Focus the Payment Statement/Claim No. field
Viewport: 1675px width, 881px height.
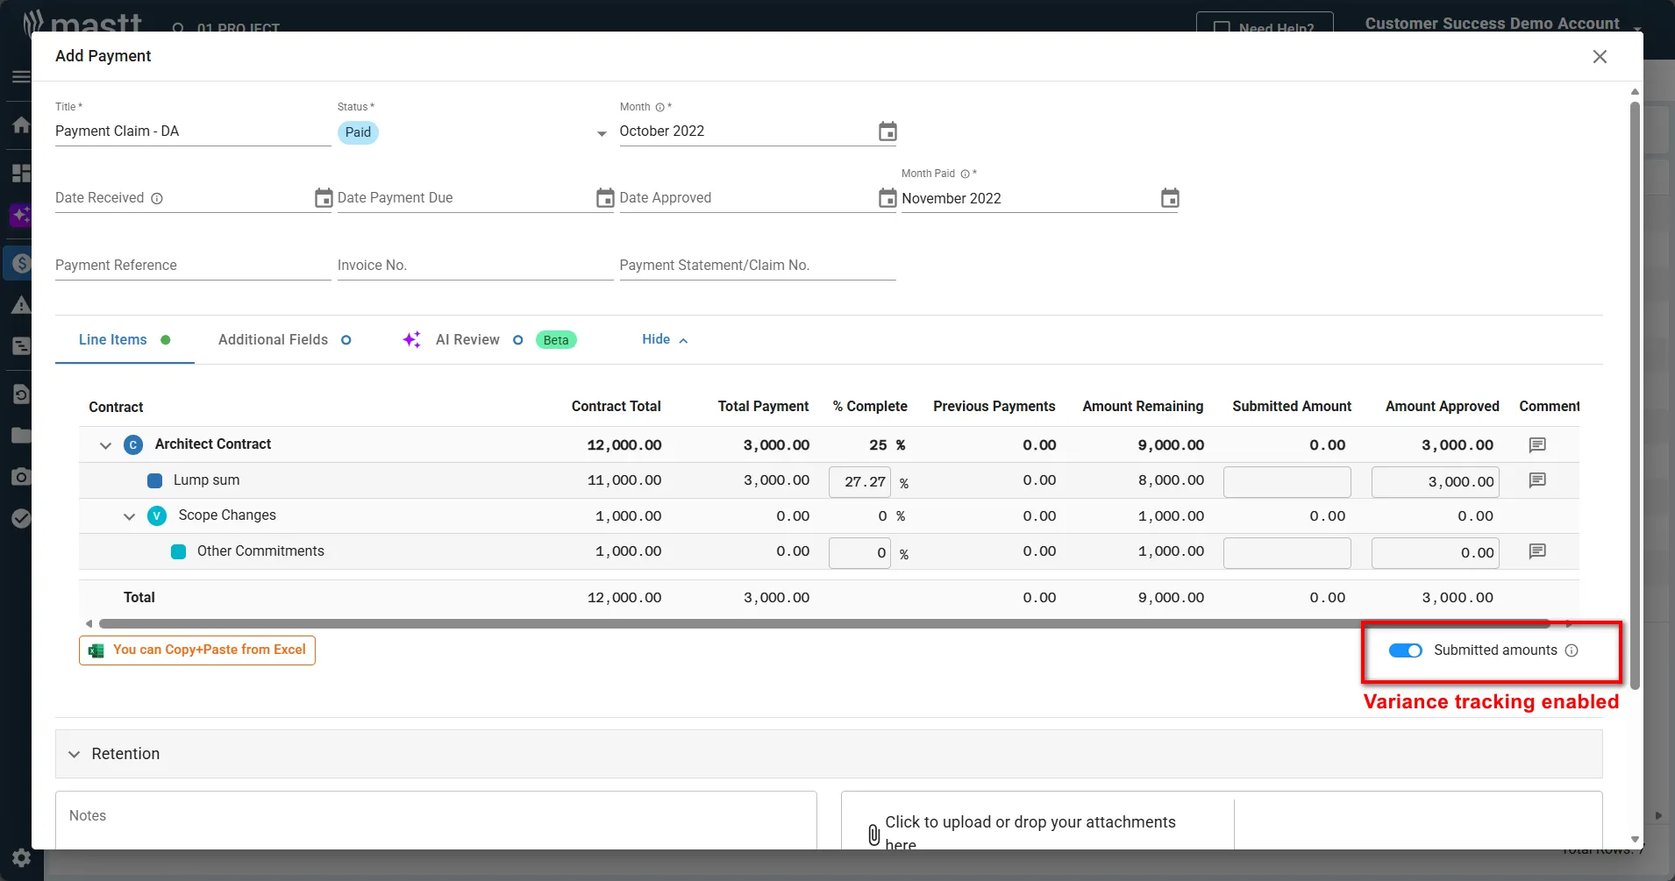pyautogui.click(x=757, y=265)
